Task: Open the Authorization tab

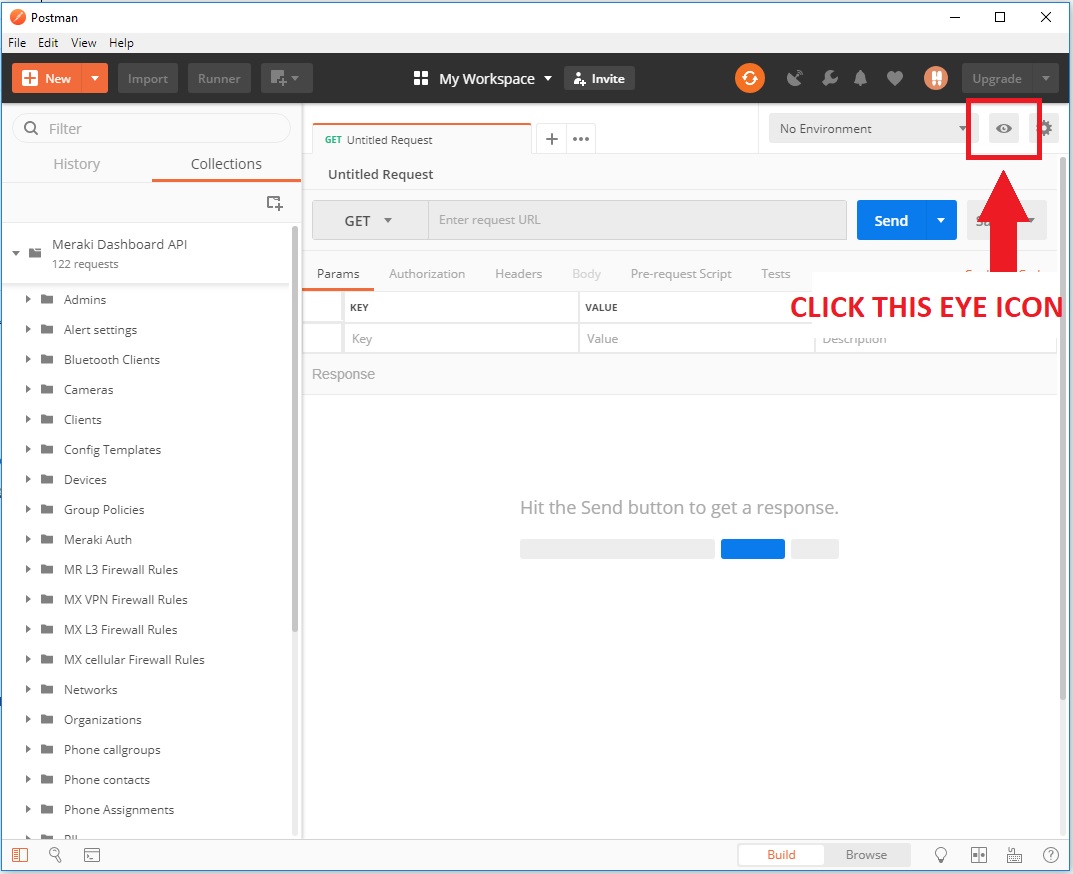Action: [x=427, y=274]
